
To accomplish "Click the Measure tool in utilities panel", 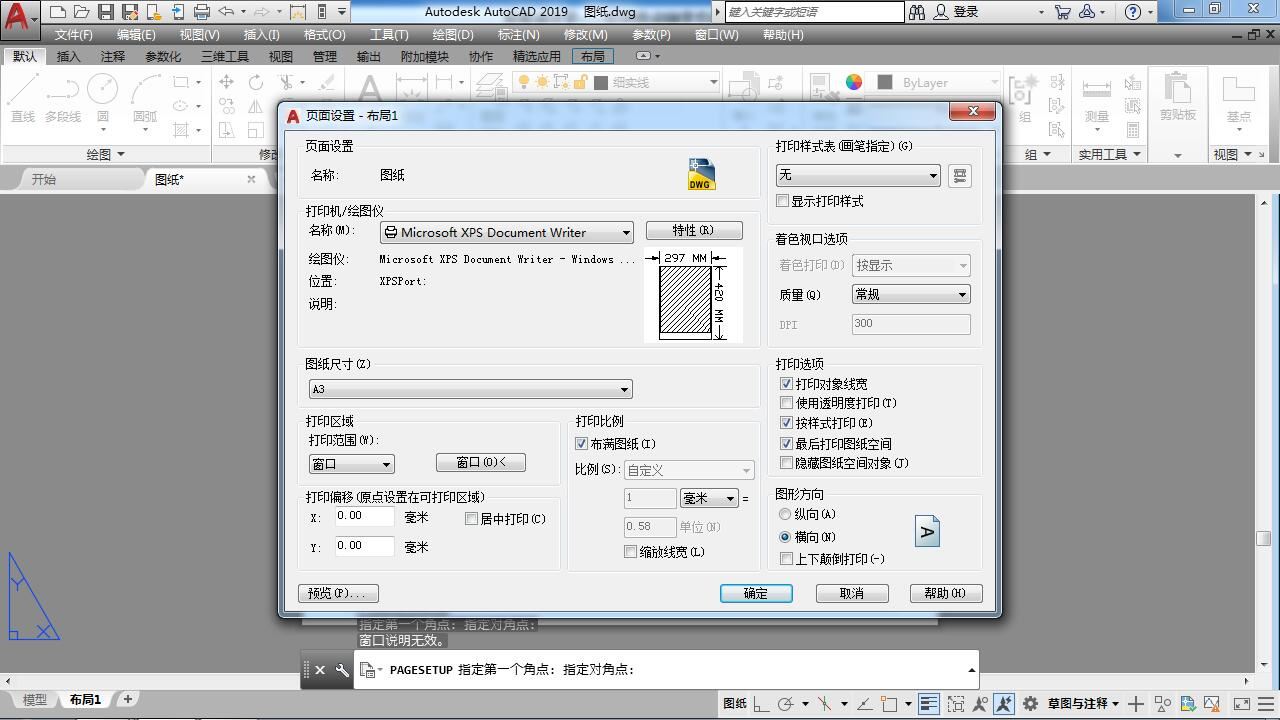I will coord(1097,97).
